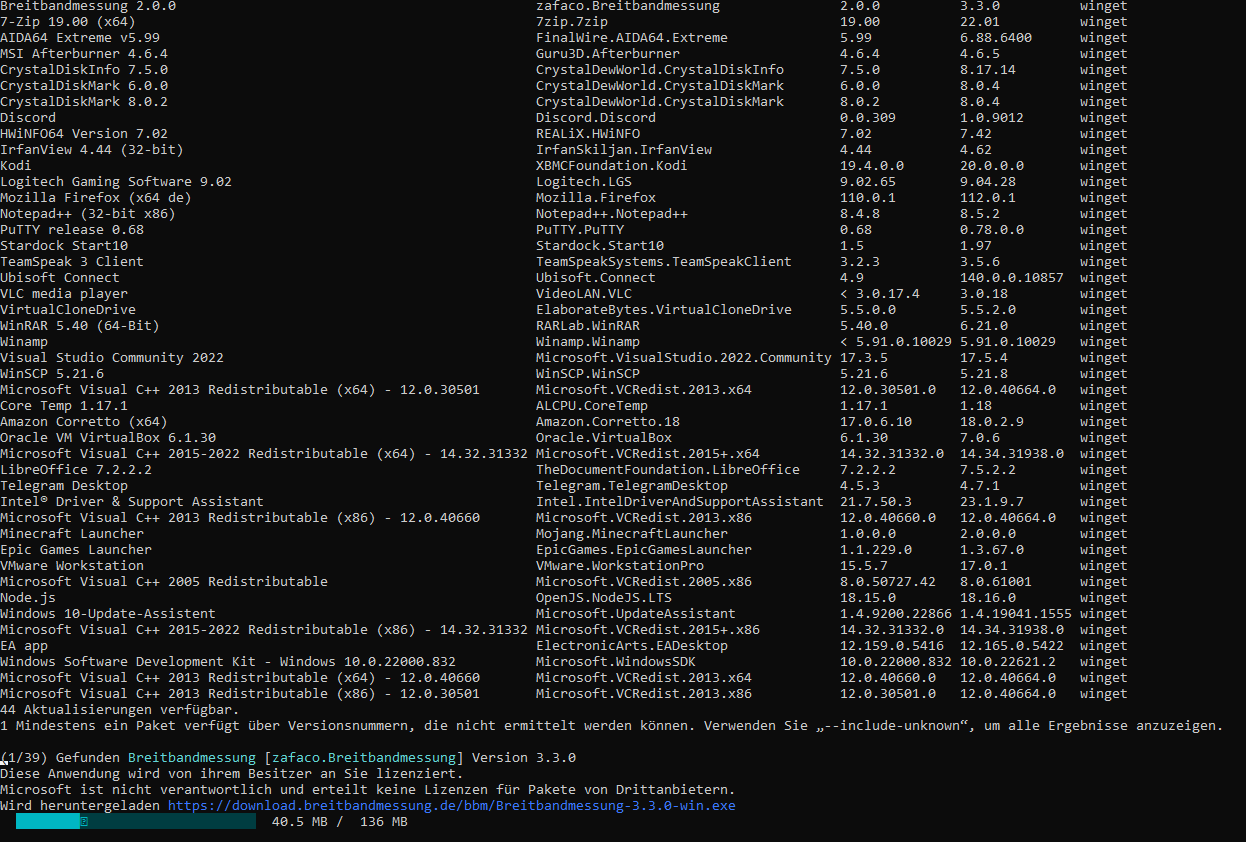The image size is (1246, 842).
Task: Select 'Notepad++ (32-bit x86)' name
Action: click(x=88, y=214)
